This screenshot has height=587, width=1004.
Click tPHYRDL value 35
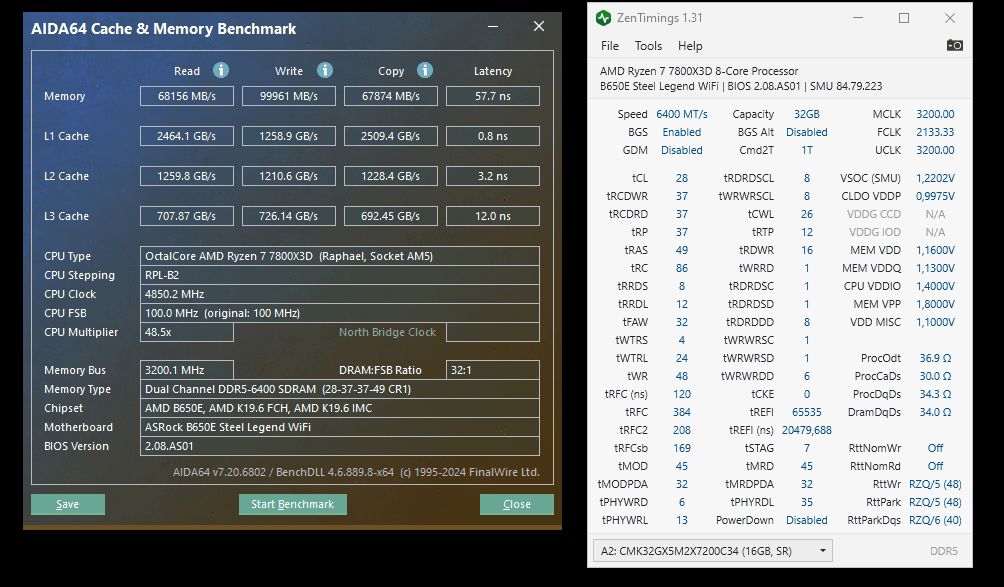(807, 502)
